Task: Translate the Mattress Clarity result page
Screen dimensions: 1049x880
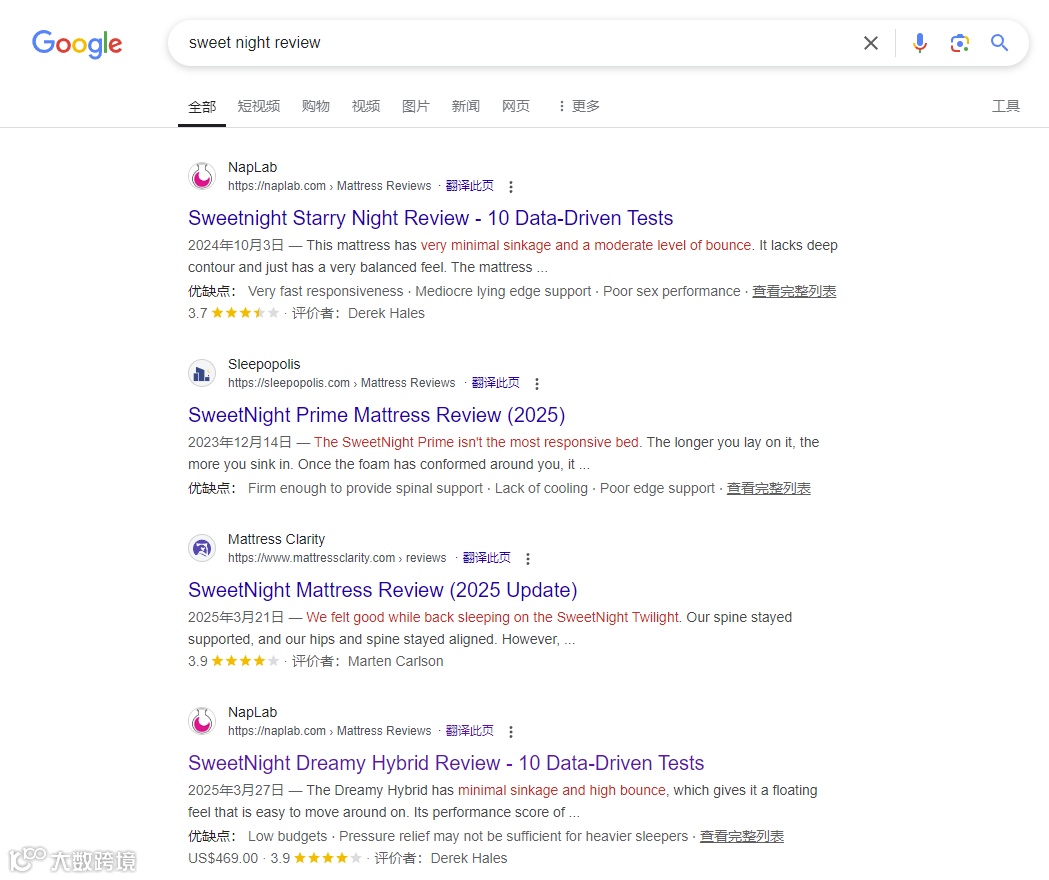Action: point(487,558)
